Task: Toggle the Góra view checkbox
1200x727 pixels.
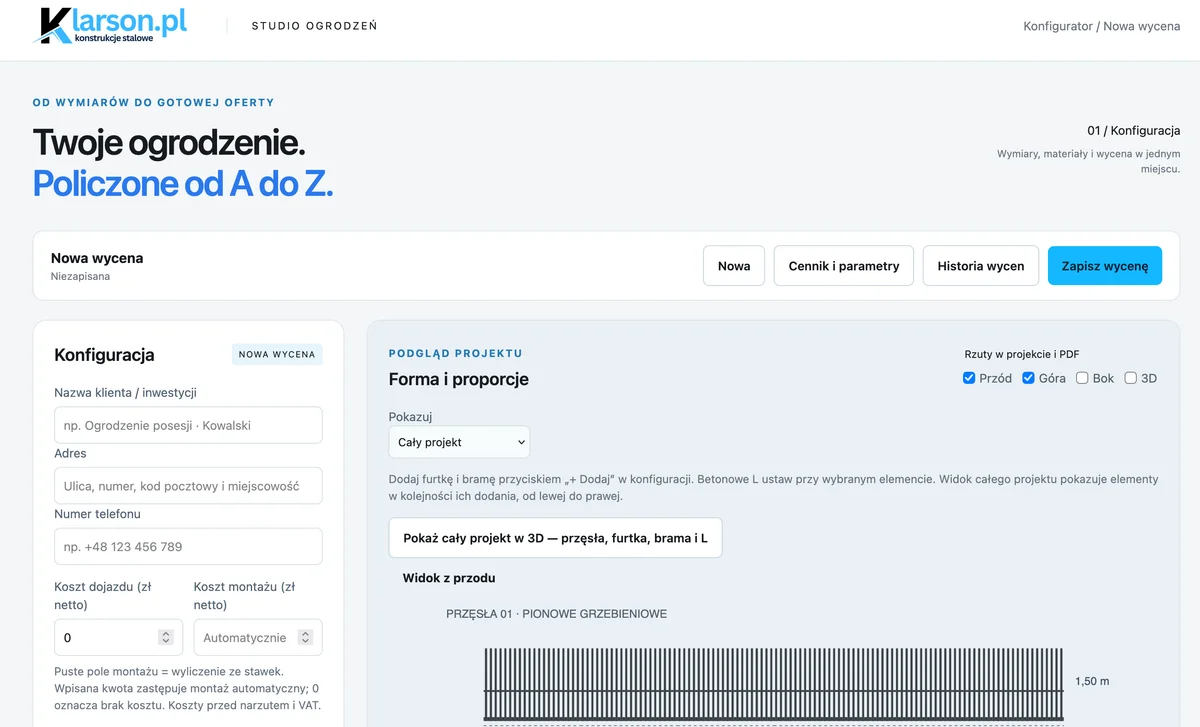Action: tap(1028, 378)
